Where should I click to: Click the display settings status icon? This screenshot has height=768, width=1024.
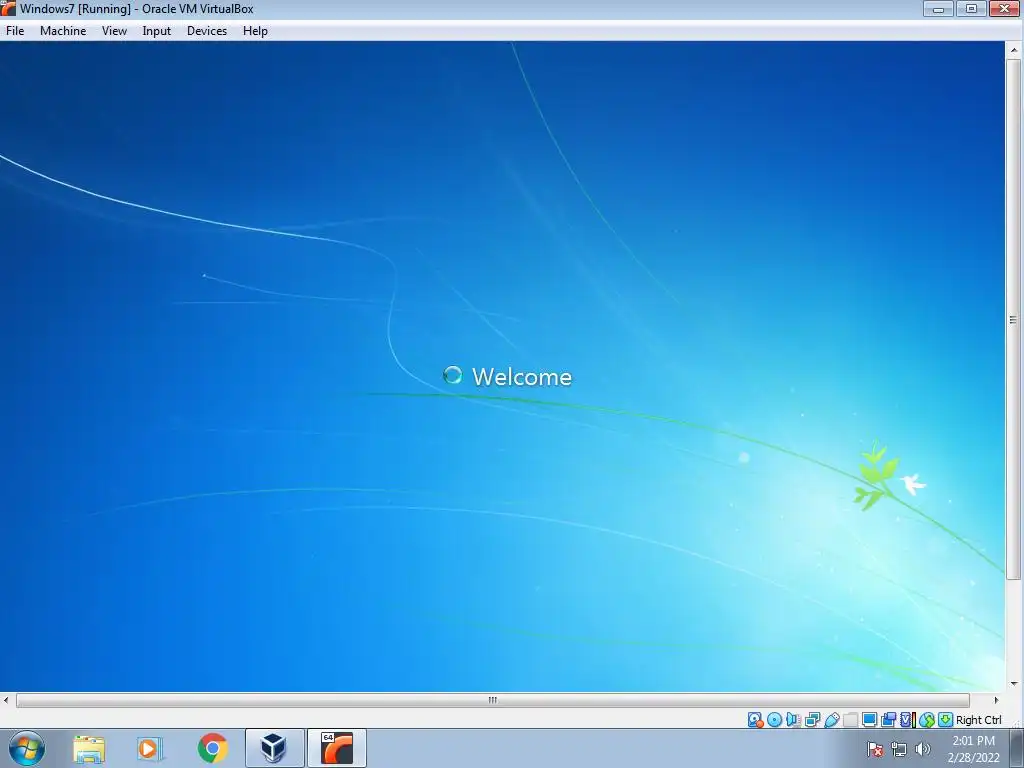click(869, 720)
